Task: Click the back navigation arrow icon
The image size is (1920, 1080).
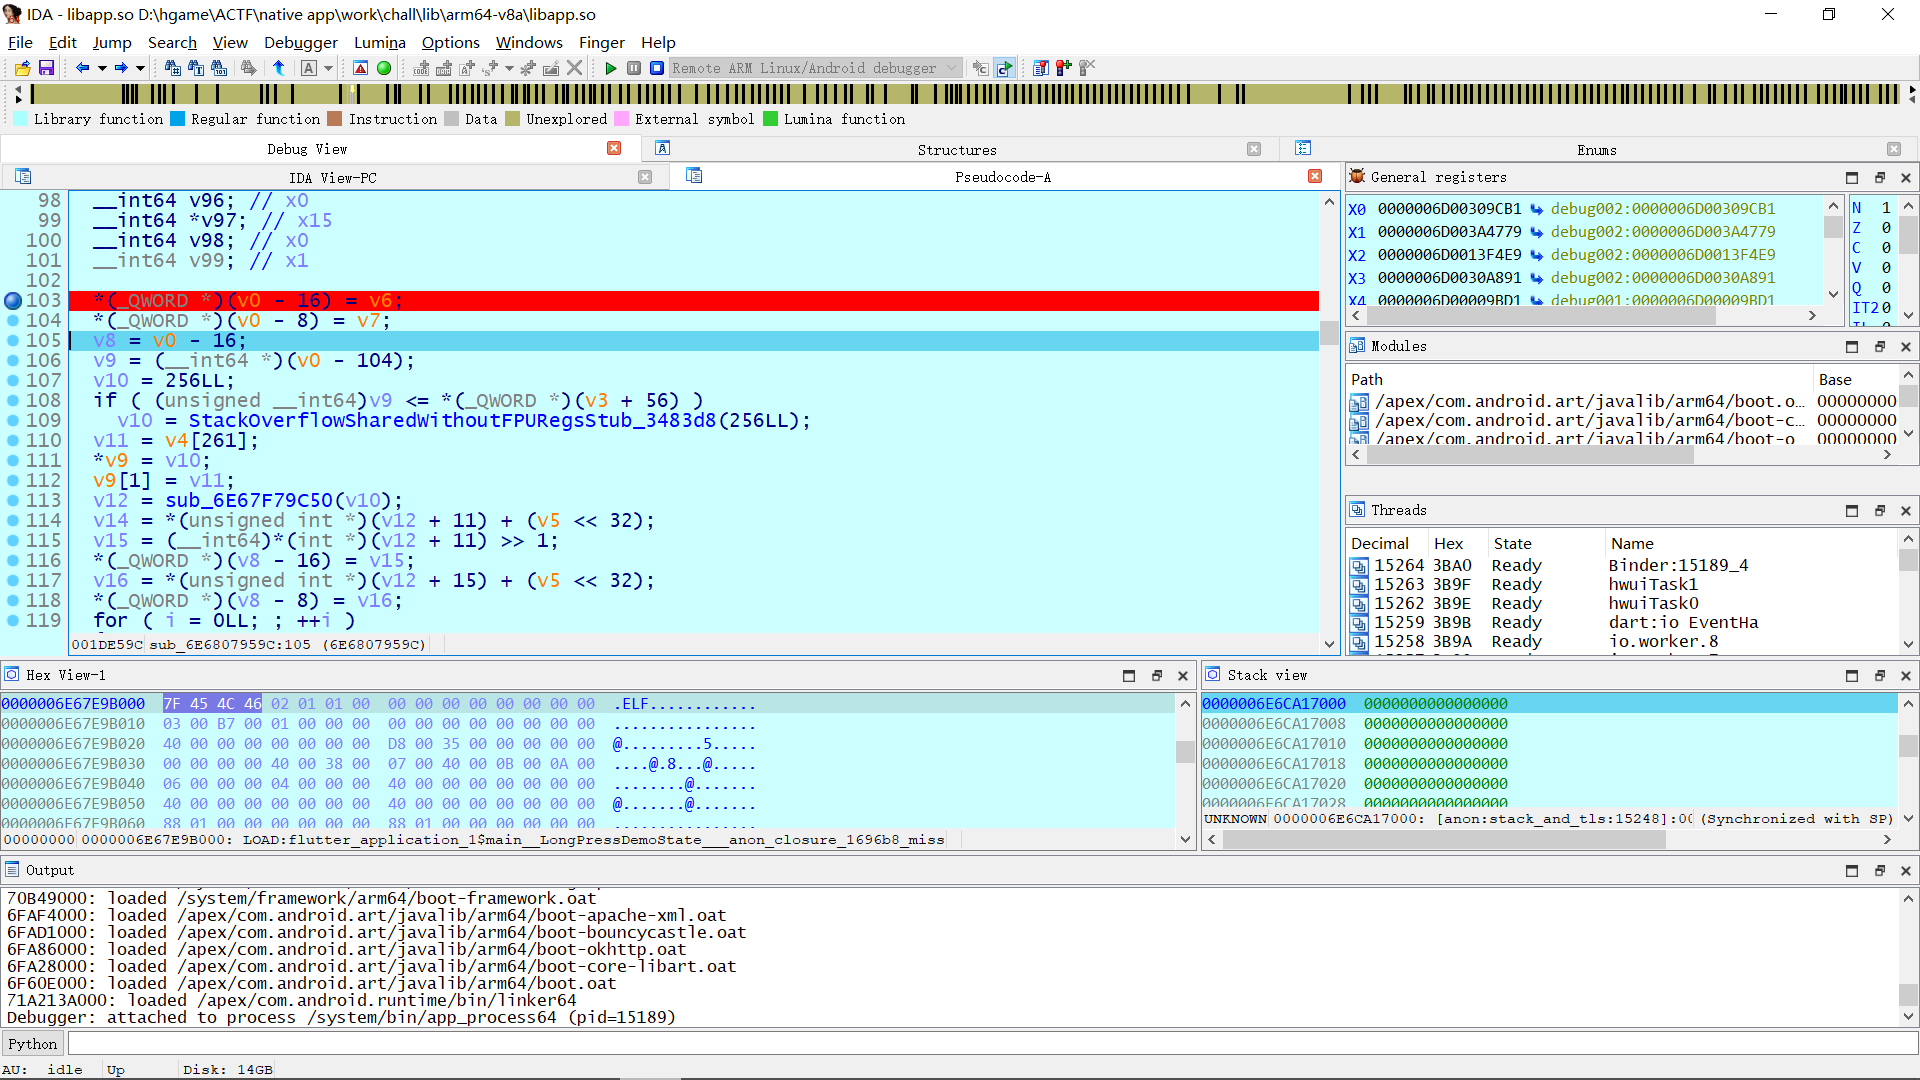Action: 83,68
